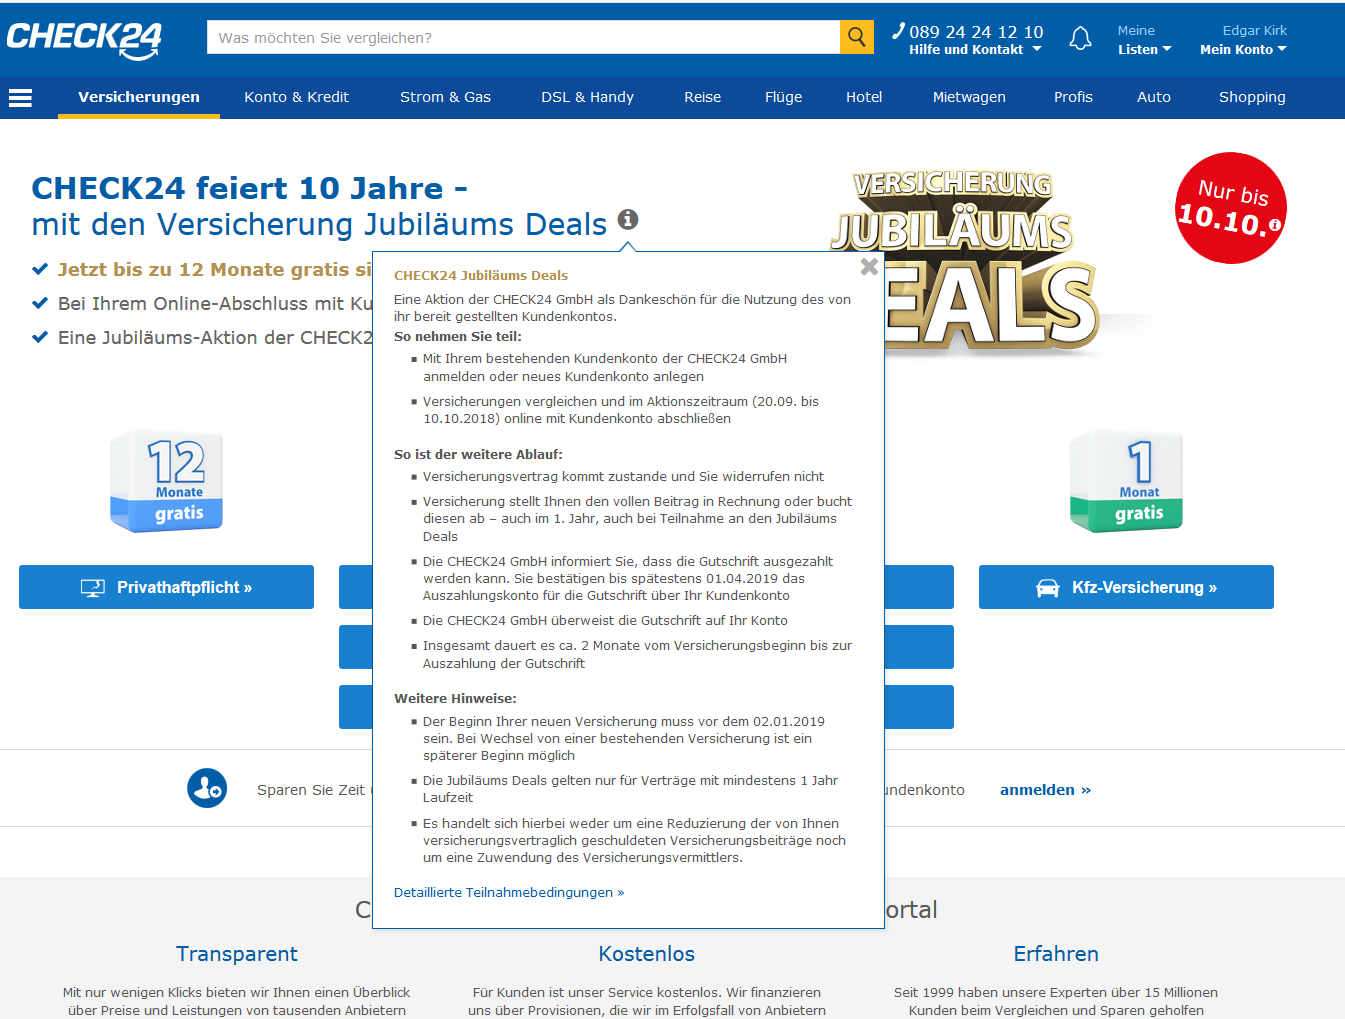Click the Weitere Hinweise heading

455,698
